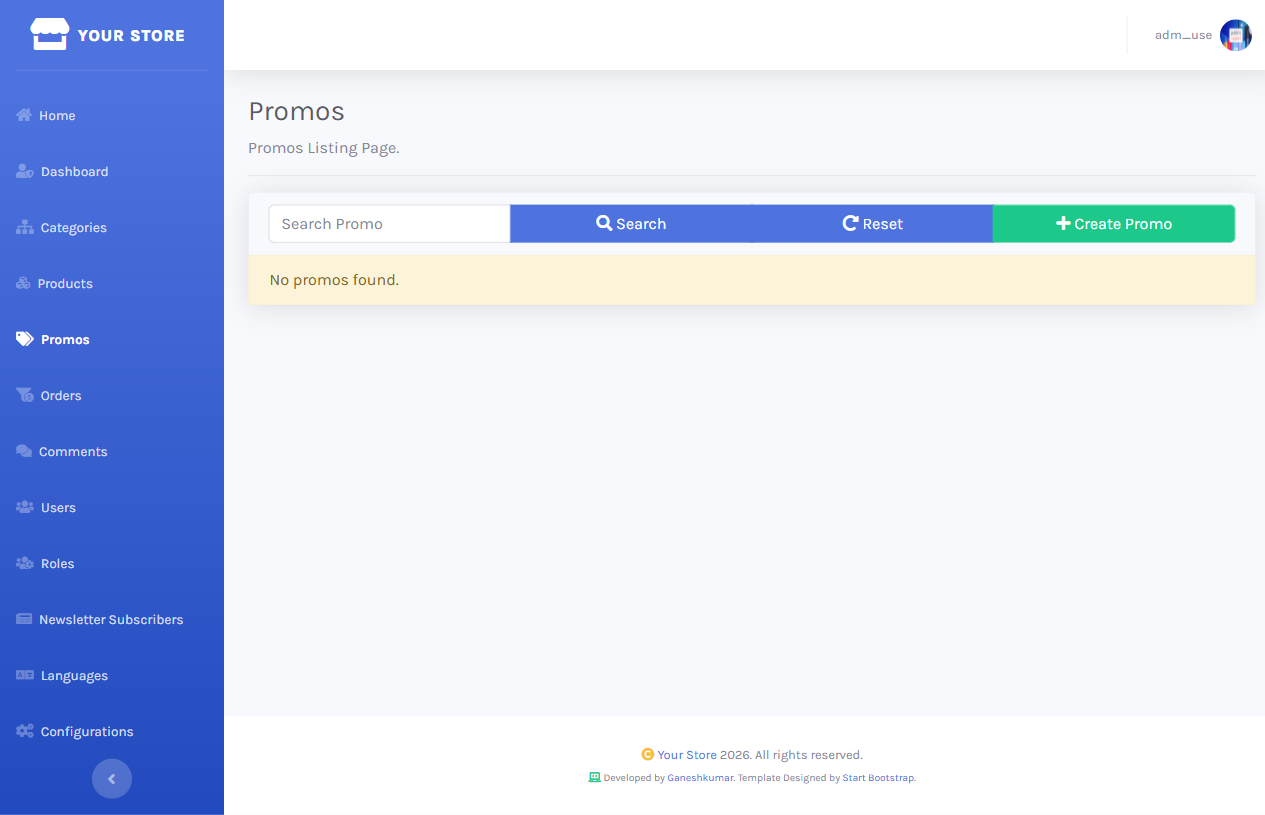Image resolution: width=1265 pixels, height=815 pixels.
Task: Click the Home house icon
Action: point(24,115)
